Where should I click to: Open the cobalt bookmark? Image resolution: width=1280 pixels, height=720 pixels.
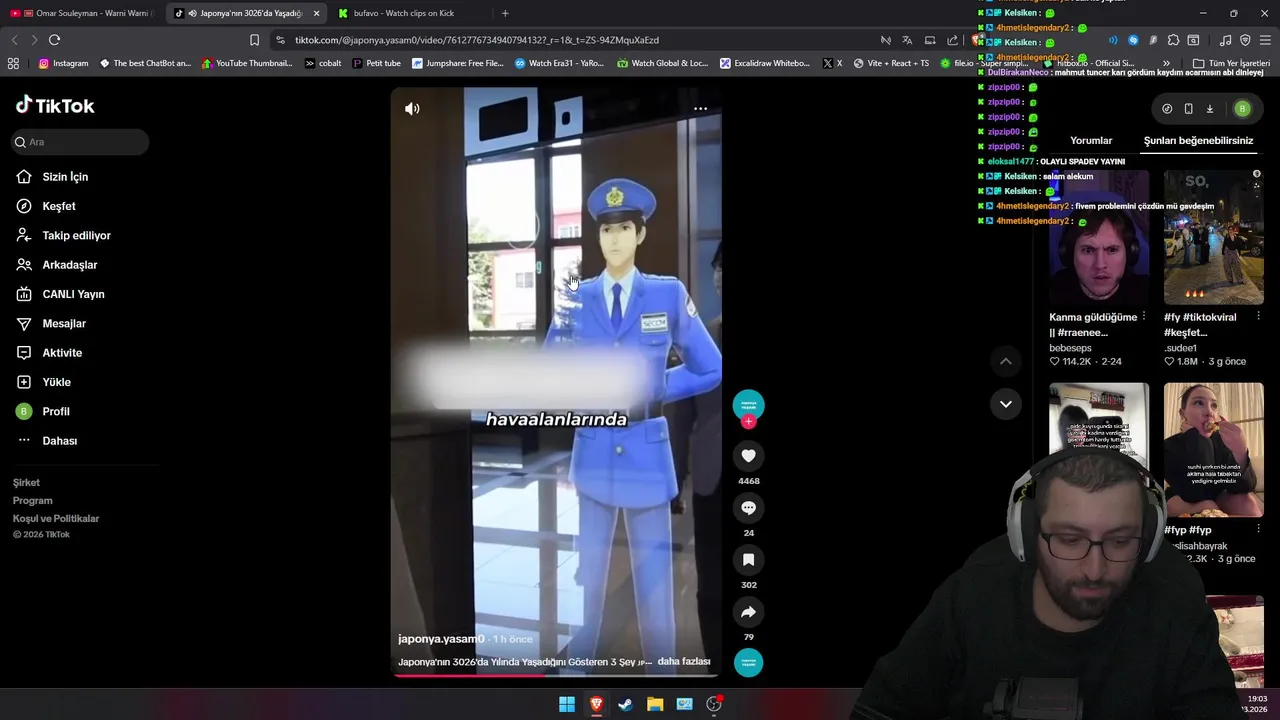point(323,63)
